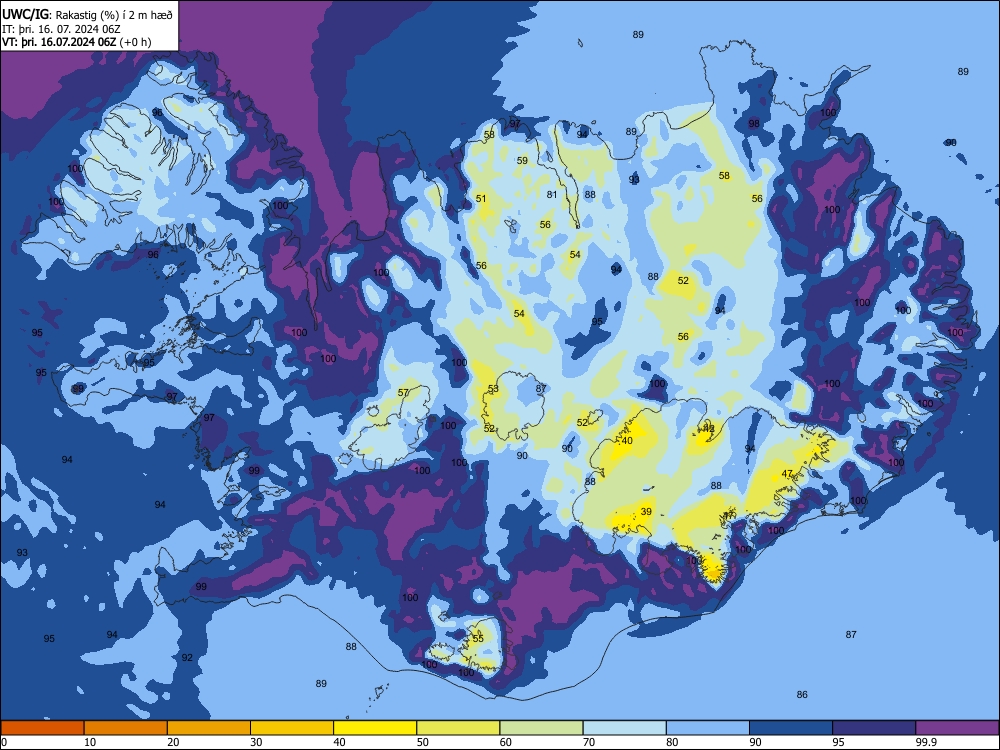The width and height of the screenshot is (1000, 750).
Task: Click the purple above-99.9 legend swatch
Action: coord(957,728)
